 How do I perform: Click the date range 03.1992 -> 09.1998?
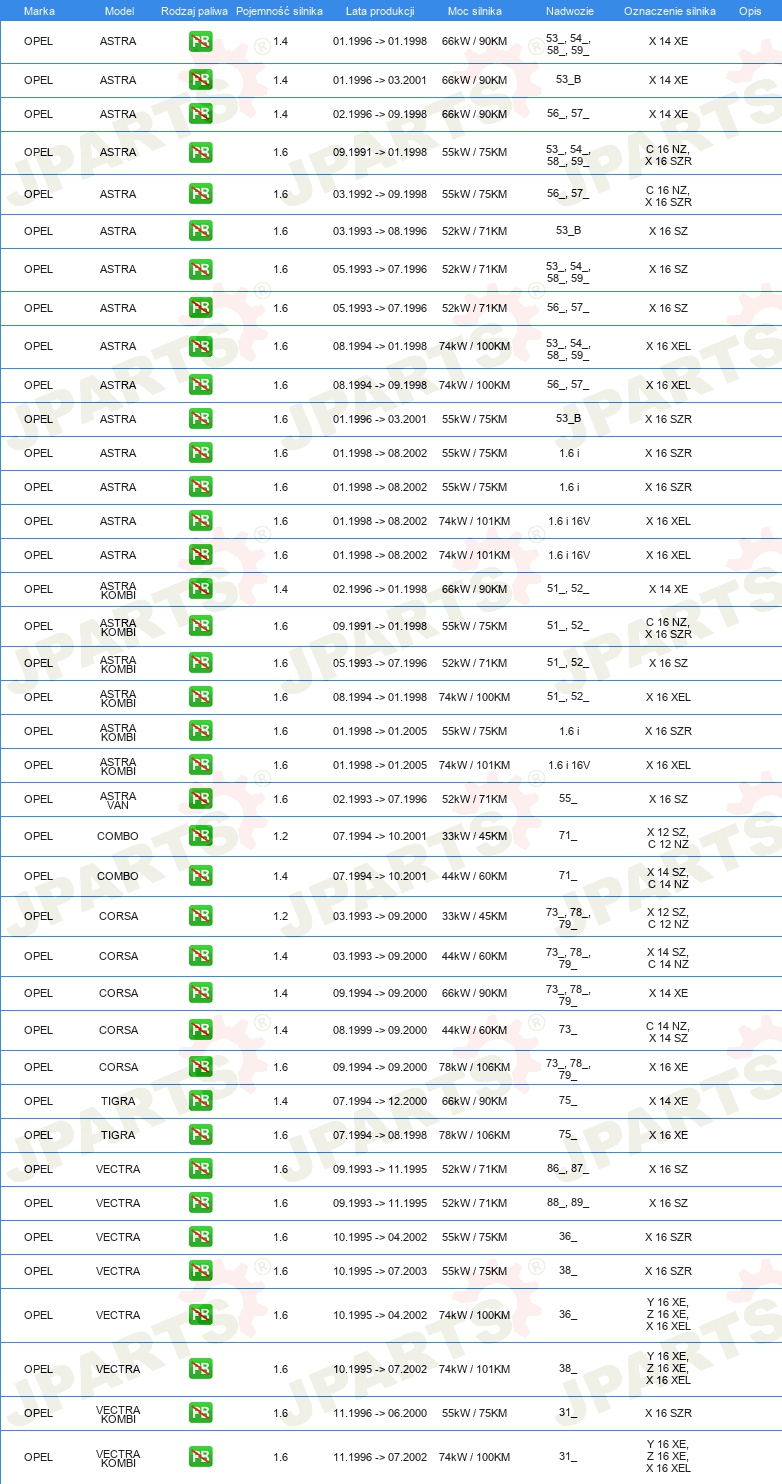click(x=380, y=194)
